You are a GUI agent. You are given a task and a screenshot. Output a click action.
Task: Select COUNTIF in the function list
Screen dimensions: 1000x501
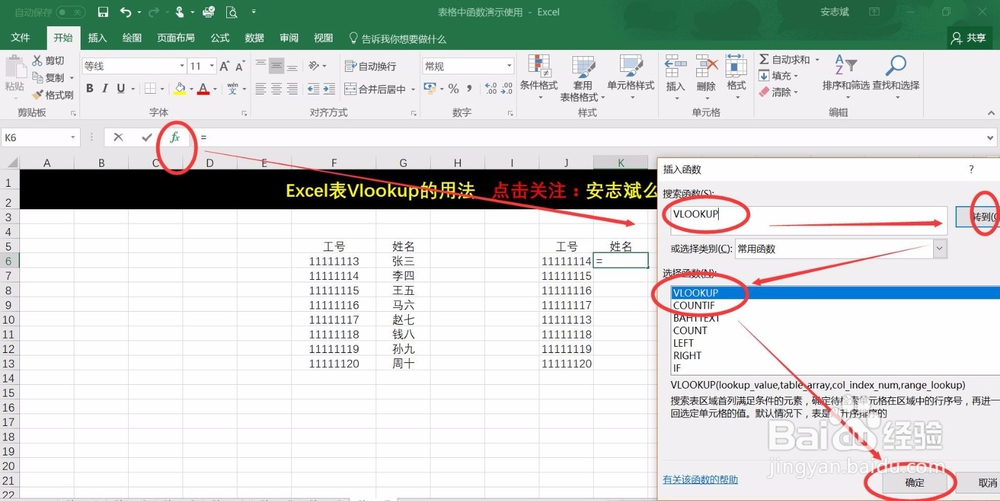coord(694,305)
